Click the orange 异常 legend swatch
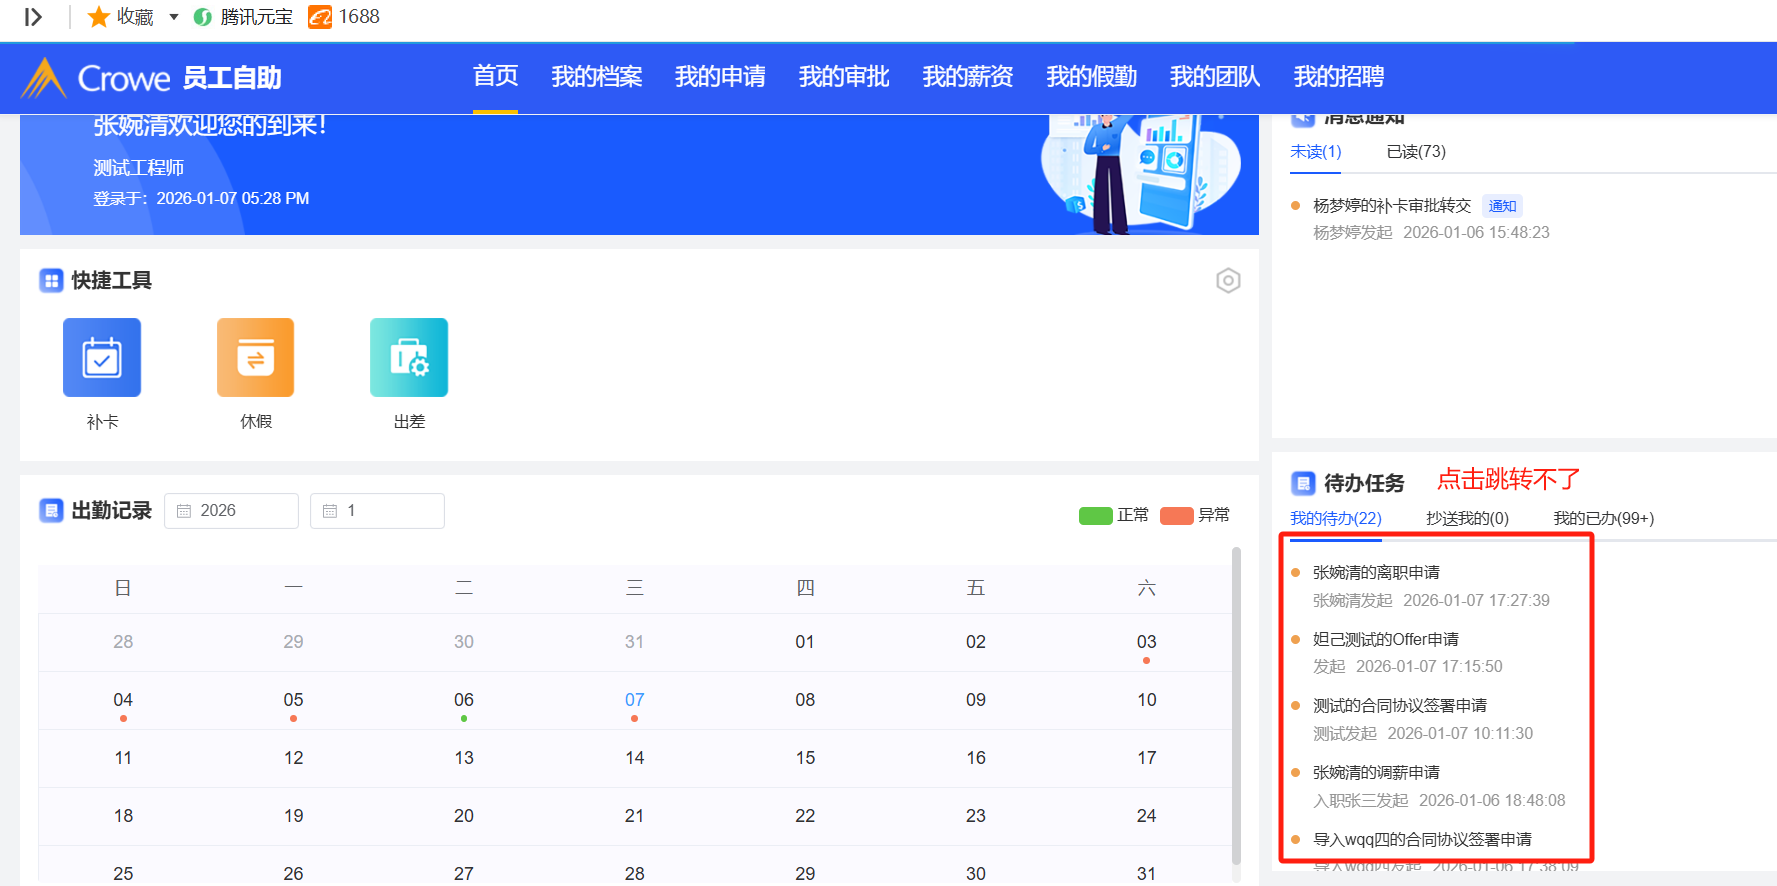Viewport: 1777px width, 886px height. click(x=1177, y=515)
